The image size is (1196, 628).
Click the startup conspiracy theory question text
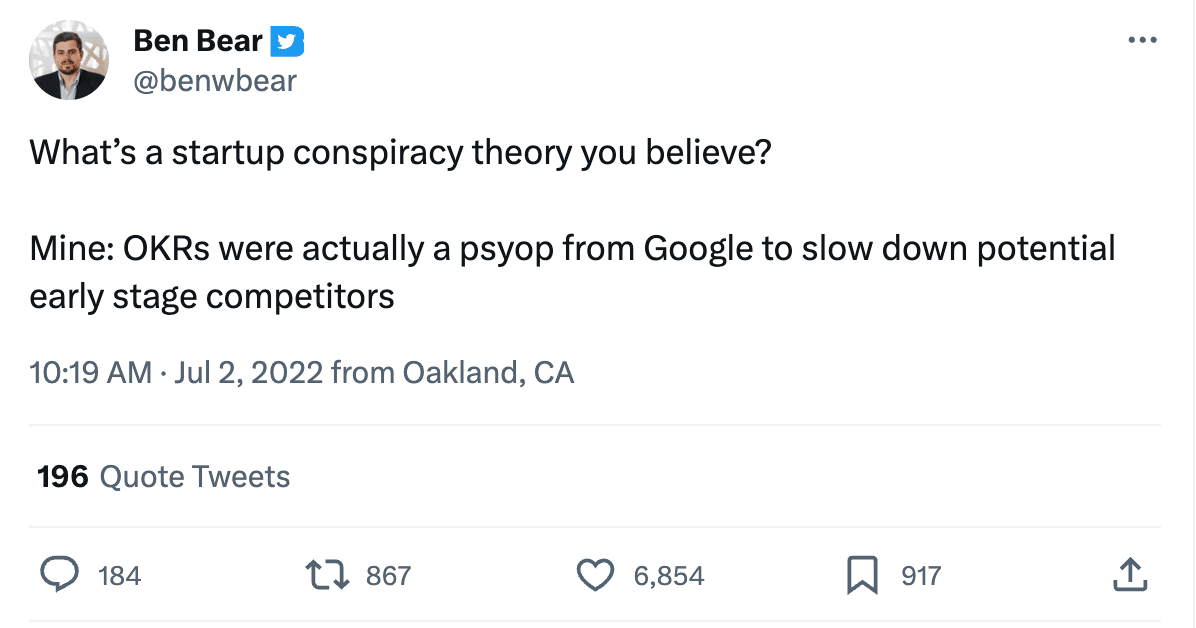(x=400, y=153)
